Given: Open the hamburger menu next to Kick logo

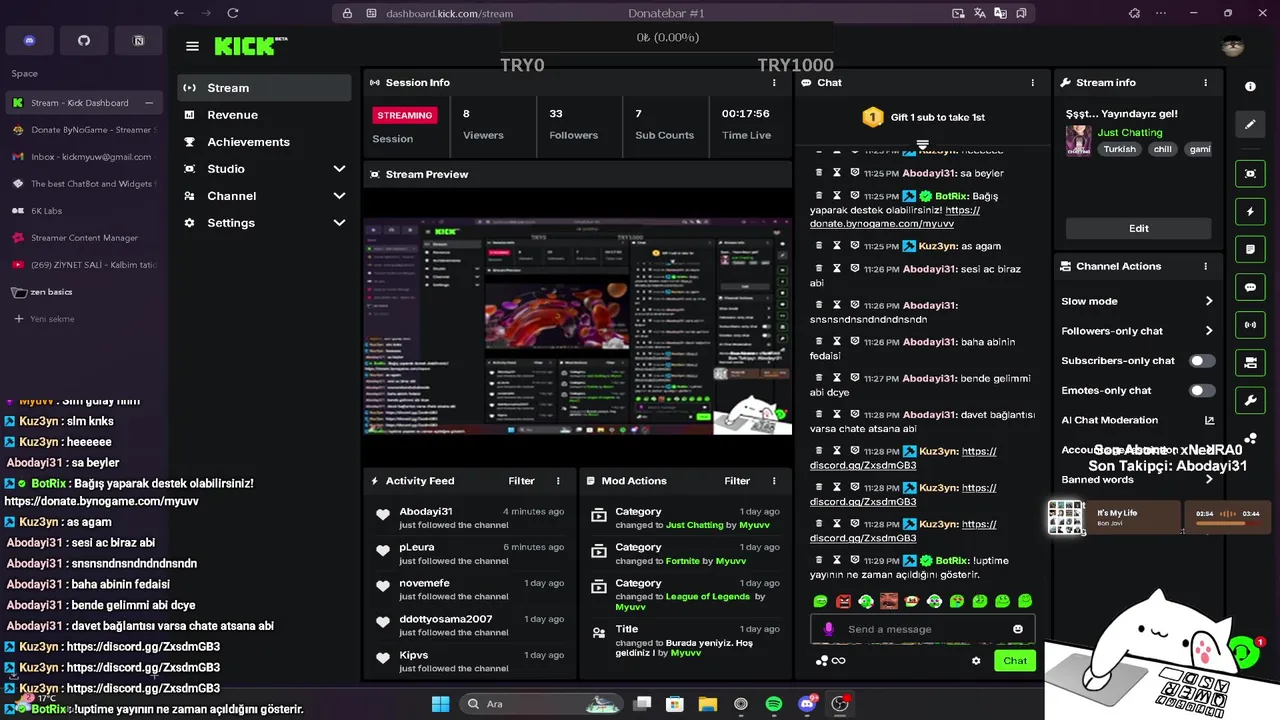Looking at the screenshot, I should pyautogui.click(x=192, y=46).
